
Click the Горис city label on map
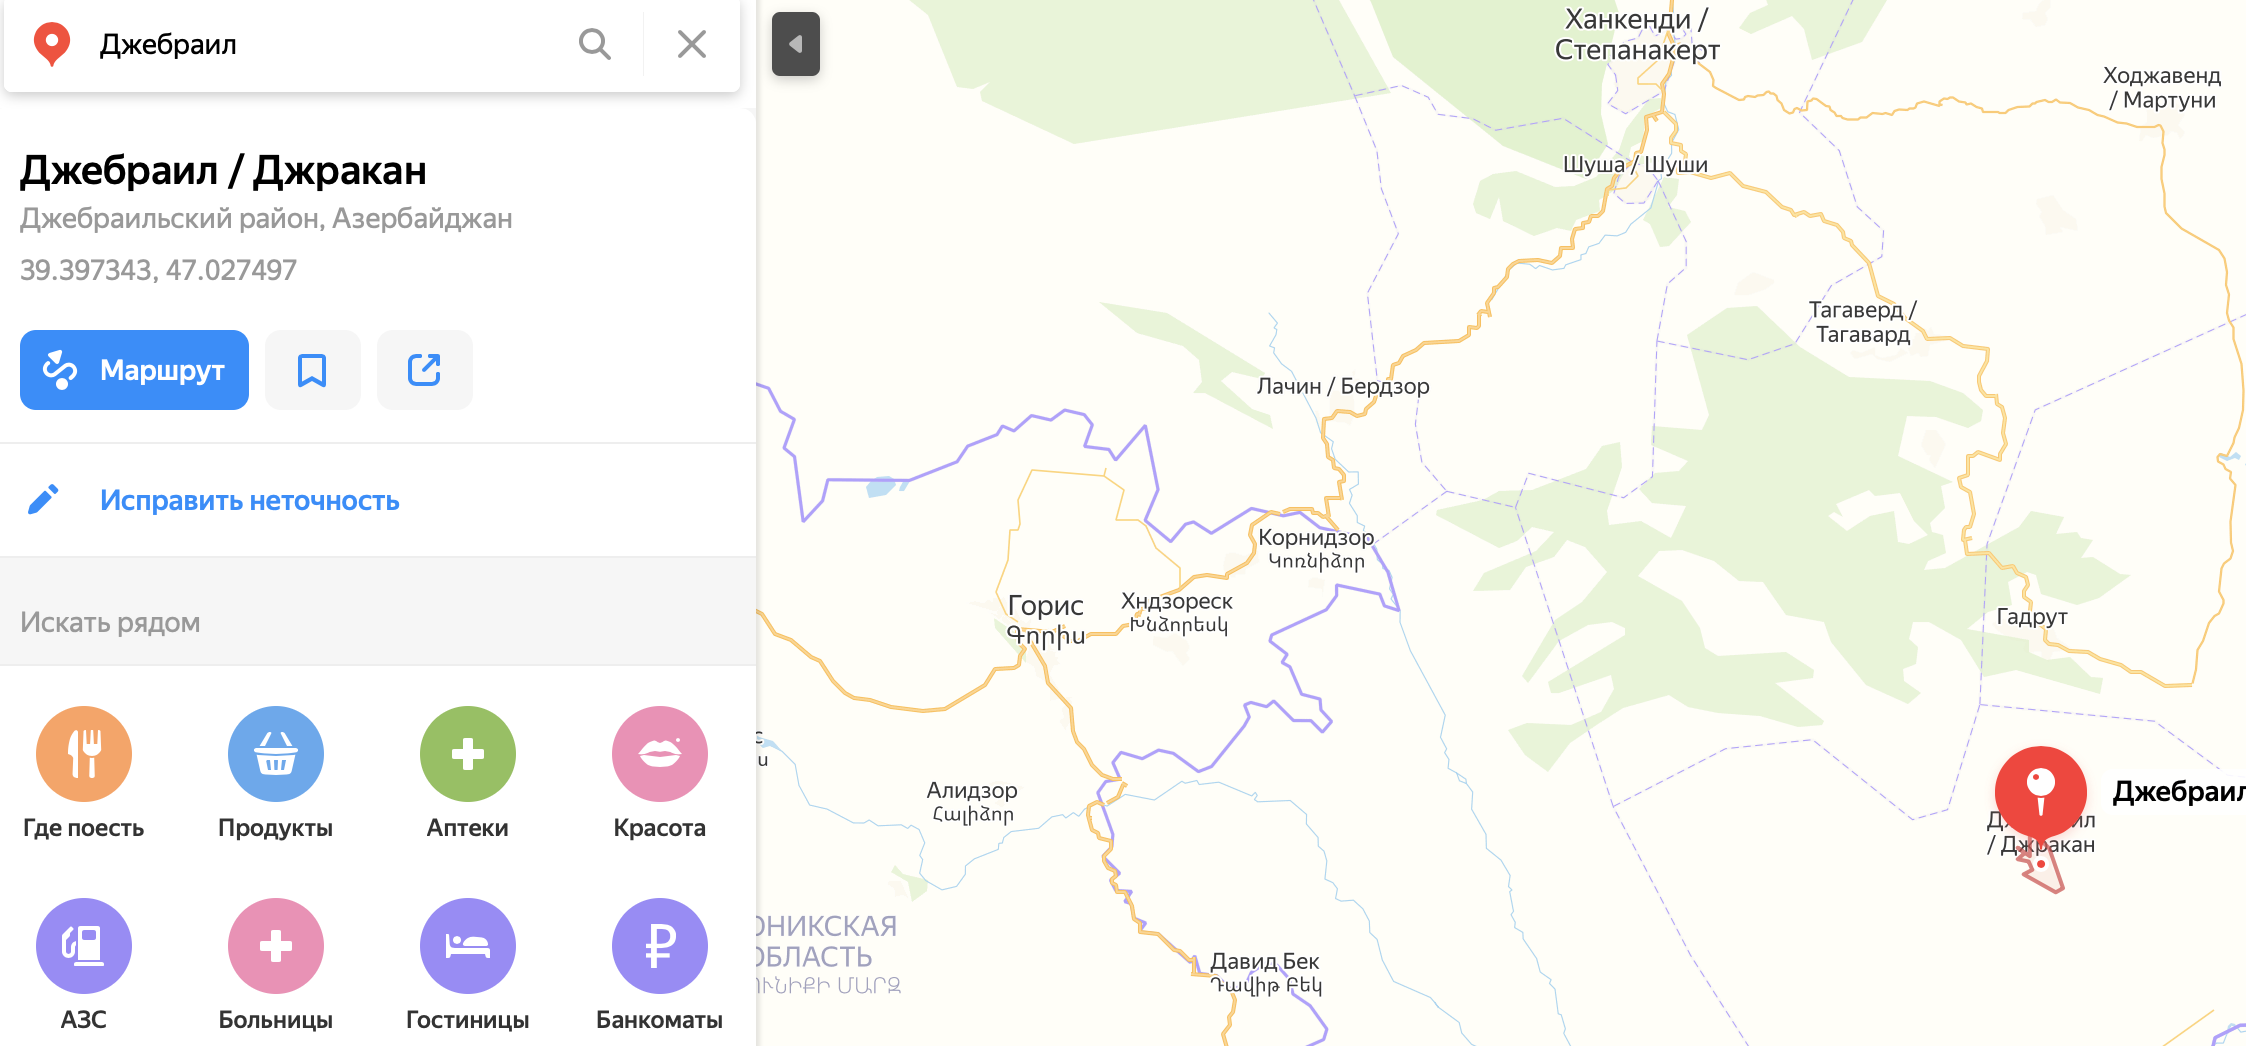click(1045, 606)
